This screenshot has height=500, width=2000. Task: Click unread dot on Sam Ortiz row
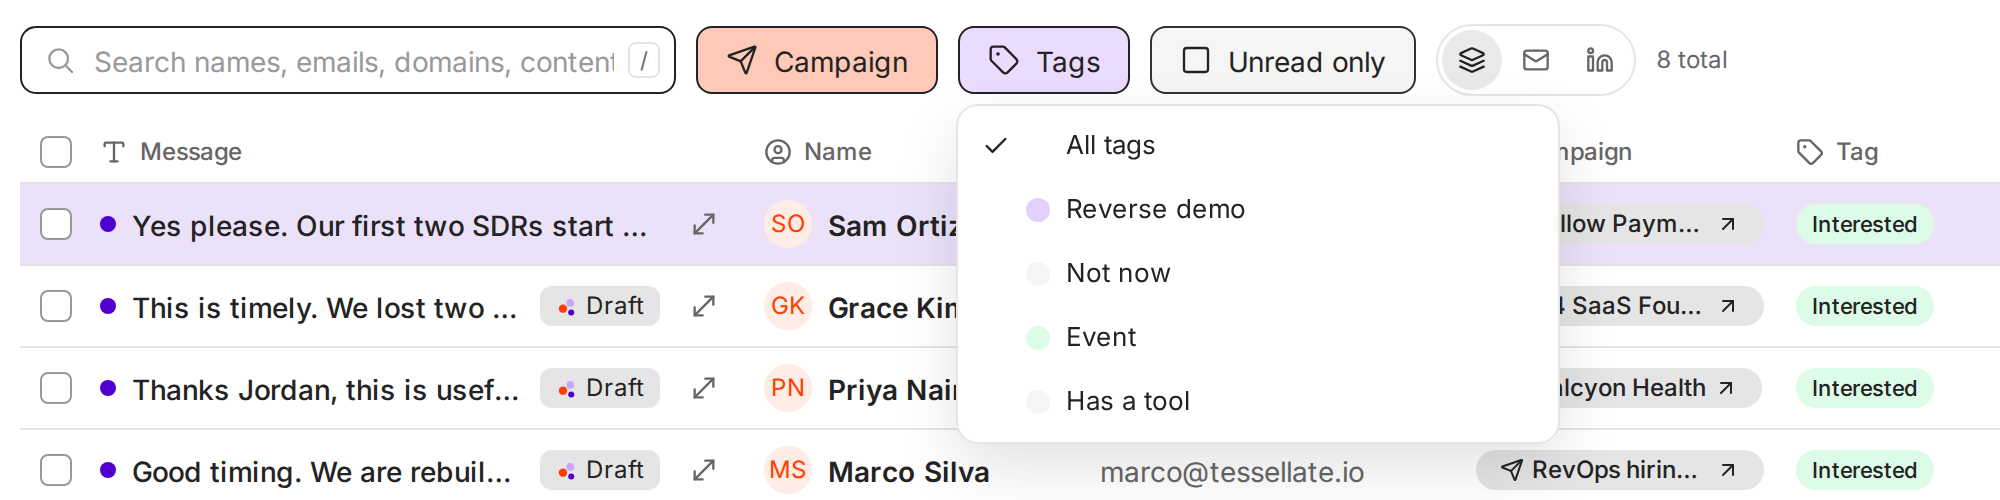(x=108, y=224)
